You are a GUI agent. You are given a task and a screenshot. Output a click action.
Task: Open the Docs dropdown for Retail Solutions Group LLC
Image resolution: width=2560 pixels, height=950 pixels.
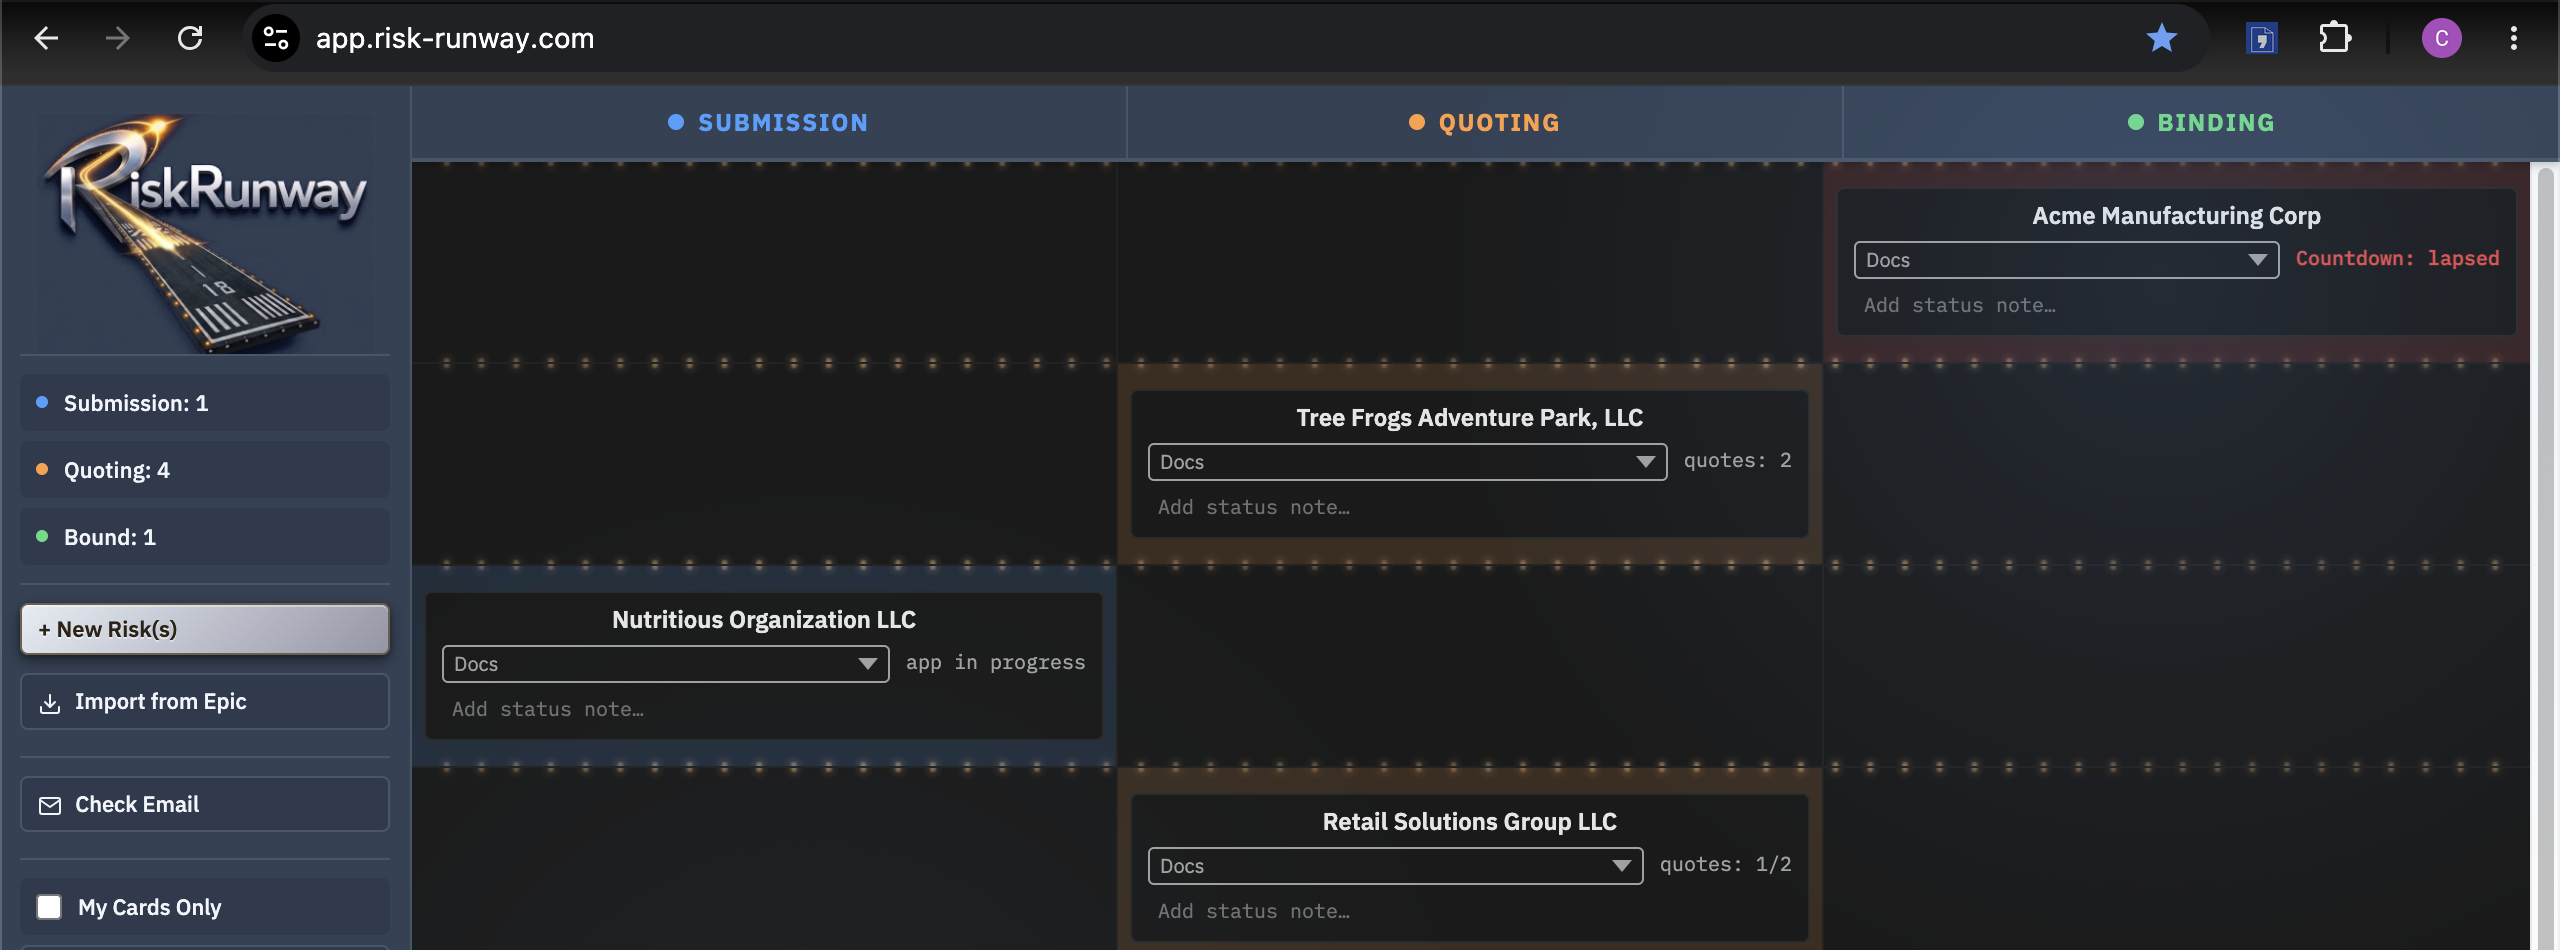pyautogui.click(x=1395, y=866)
